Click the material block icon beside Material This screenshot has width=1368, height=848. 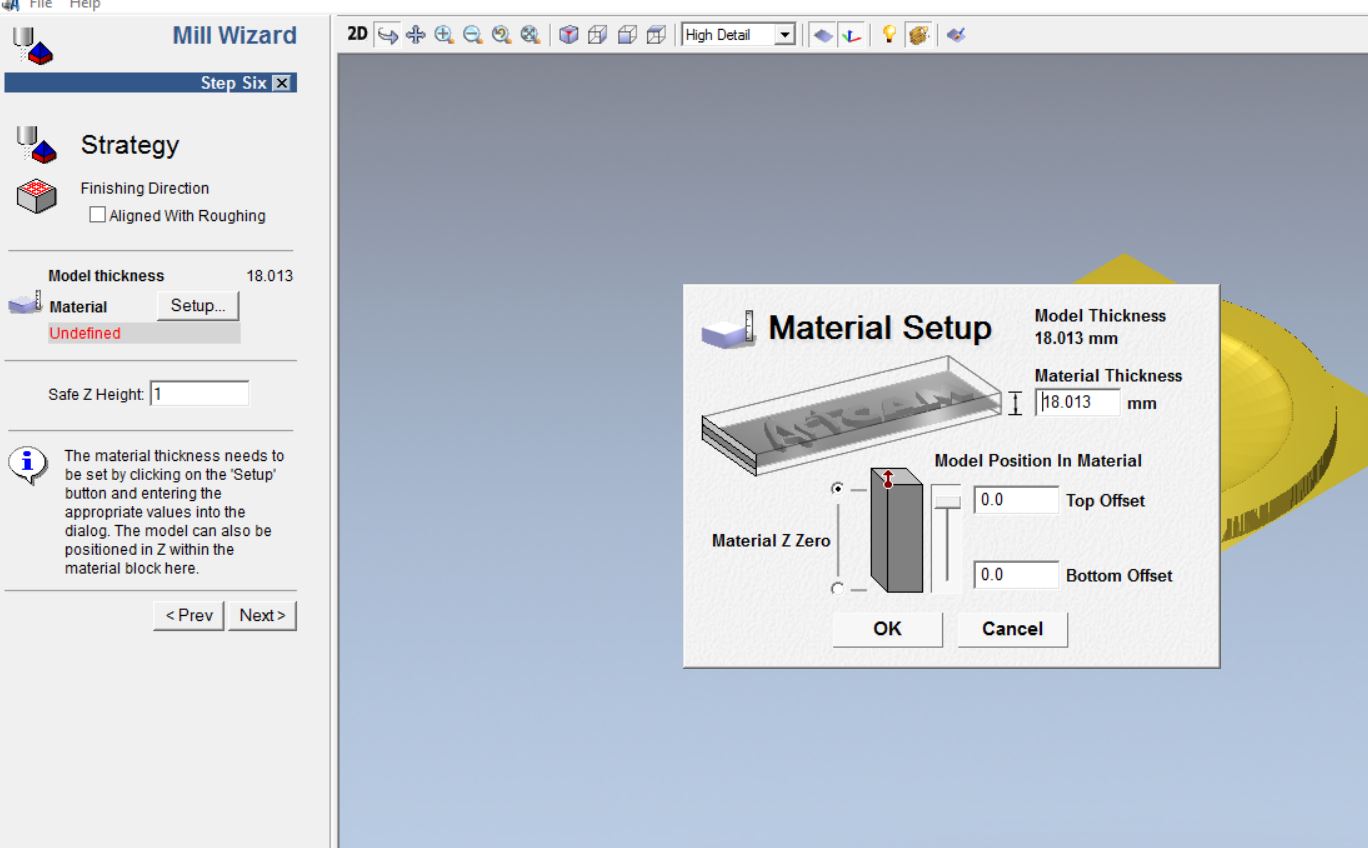[x=25, y=303]
